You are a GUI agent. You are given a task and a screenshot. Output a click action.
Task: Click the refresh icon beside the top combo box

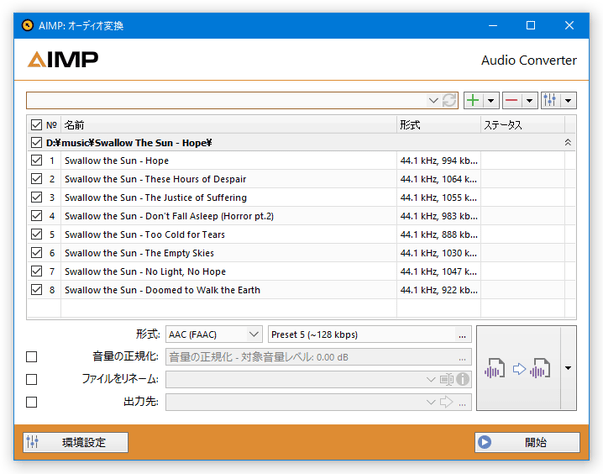tap(449, 100)
